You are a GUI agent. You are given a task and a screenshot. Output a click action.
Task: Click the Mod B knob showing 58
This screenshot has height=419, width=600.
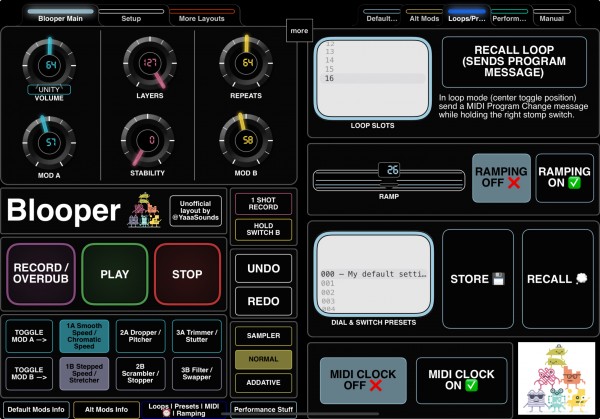coord(246,140)
